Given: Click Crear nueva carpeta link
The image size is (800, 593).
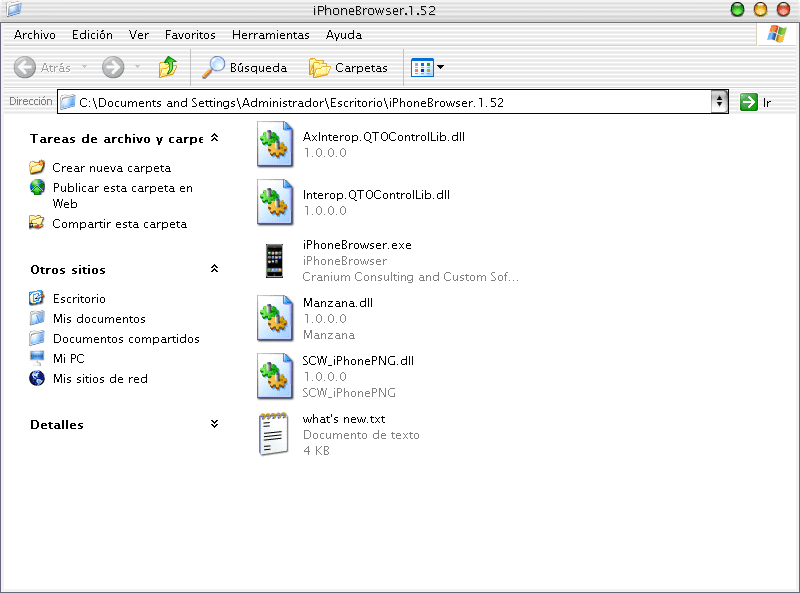Looking at the screenshot, I should 111,168.
